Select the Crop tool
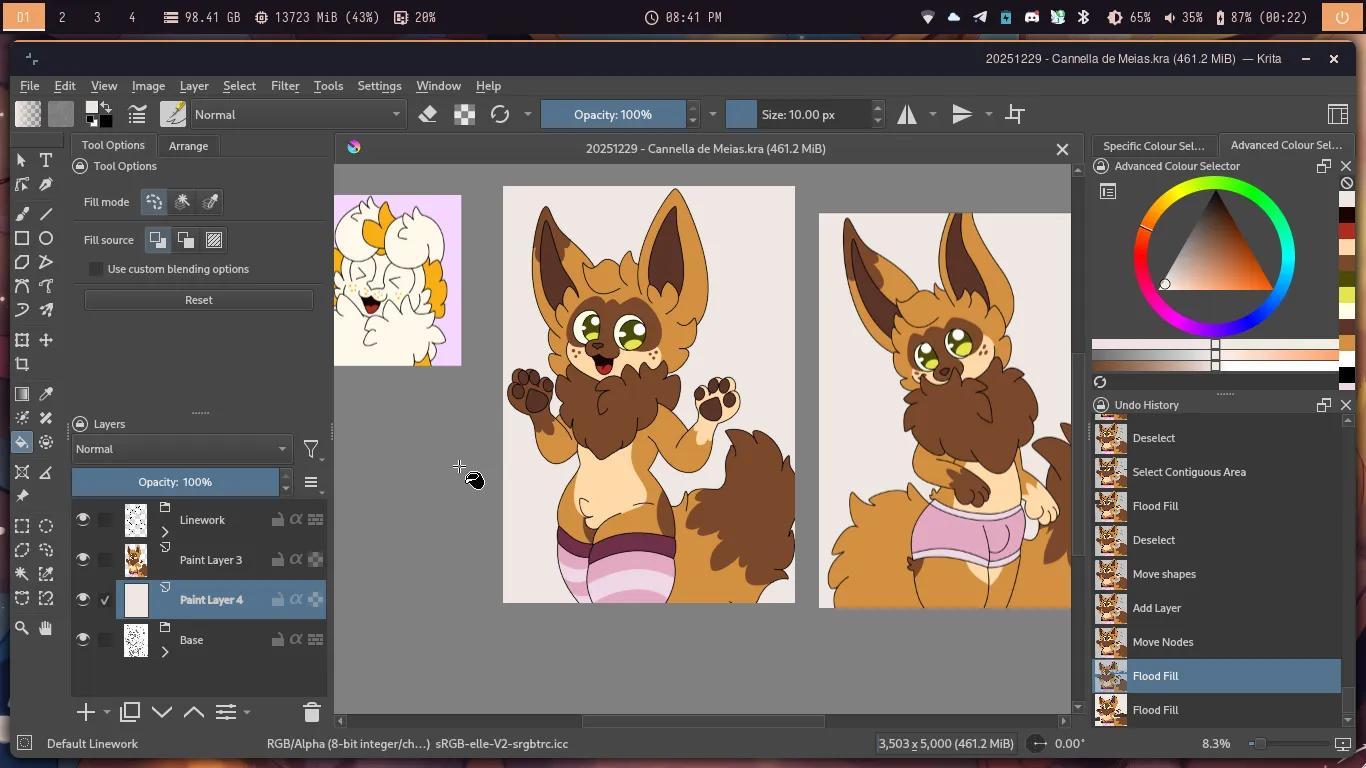1366x768 pixels. click(22, 365)
